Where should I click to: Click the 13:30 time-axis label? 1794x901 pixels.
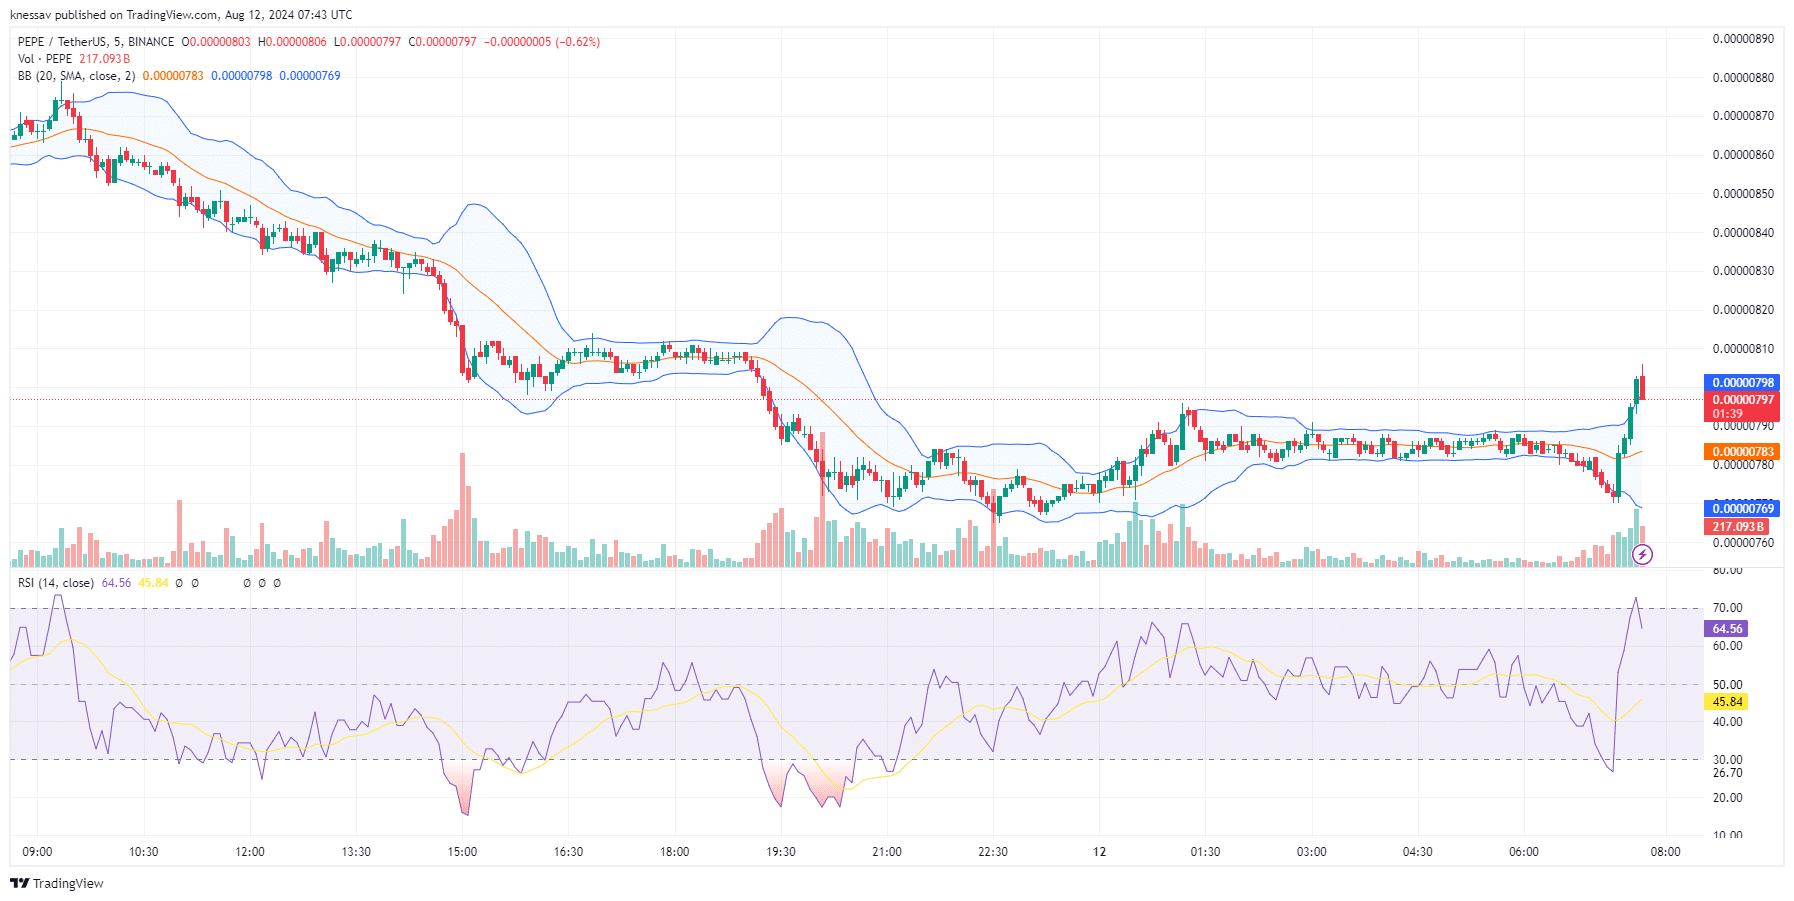(x=356, y=852)
